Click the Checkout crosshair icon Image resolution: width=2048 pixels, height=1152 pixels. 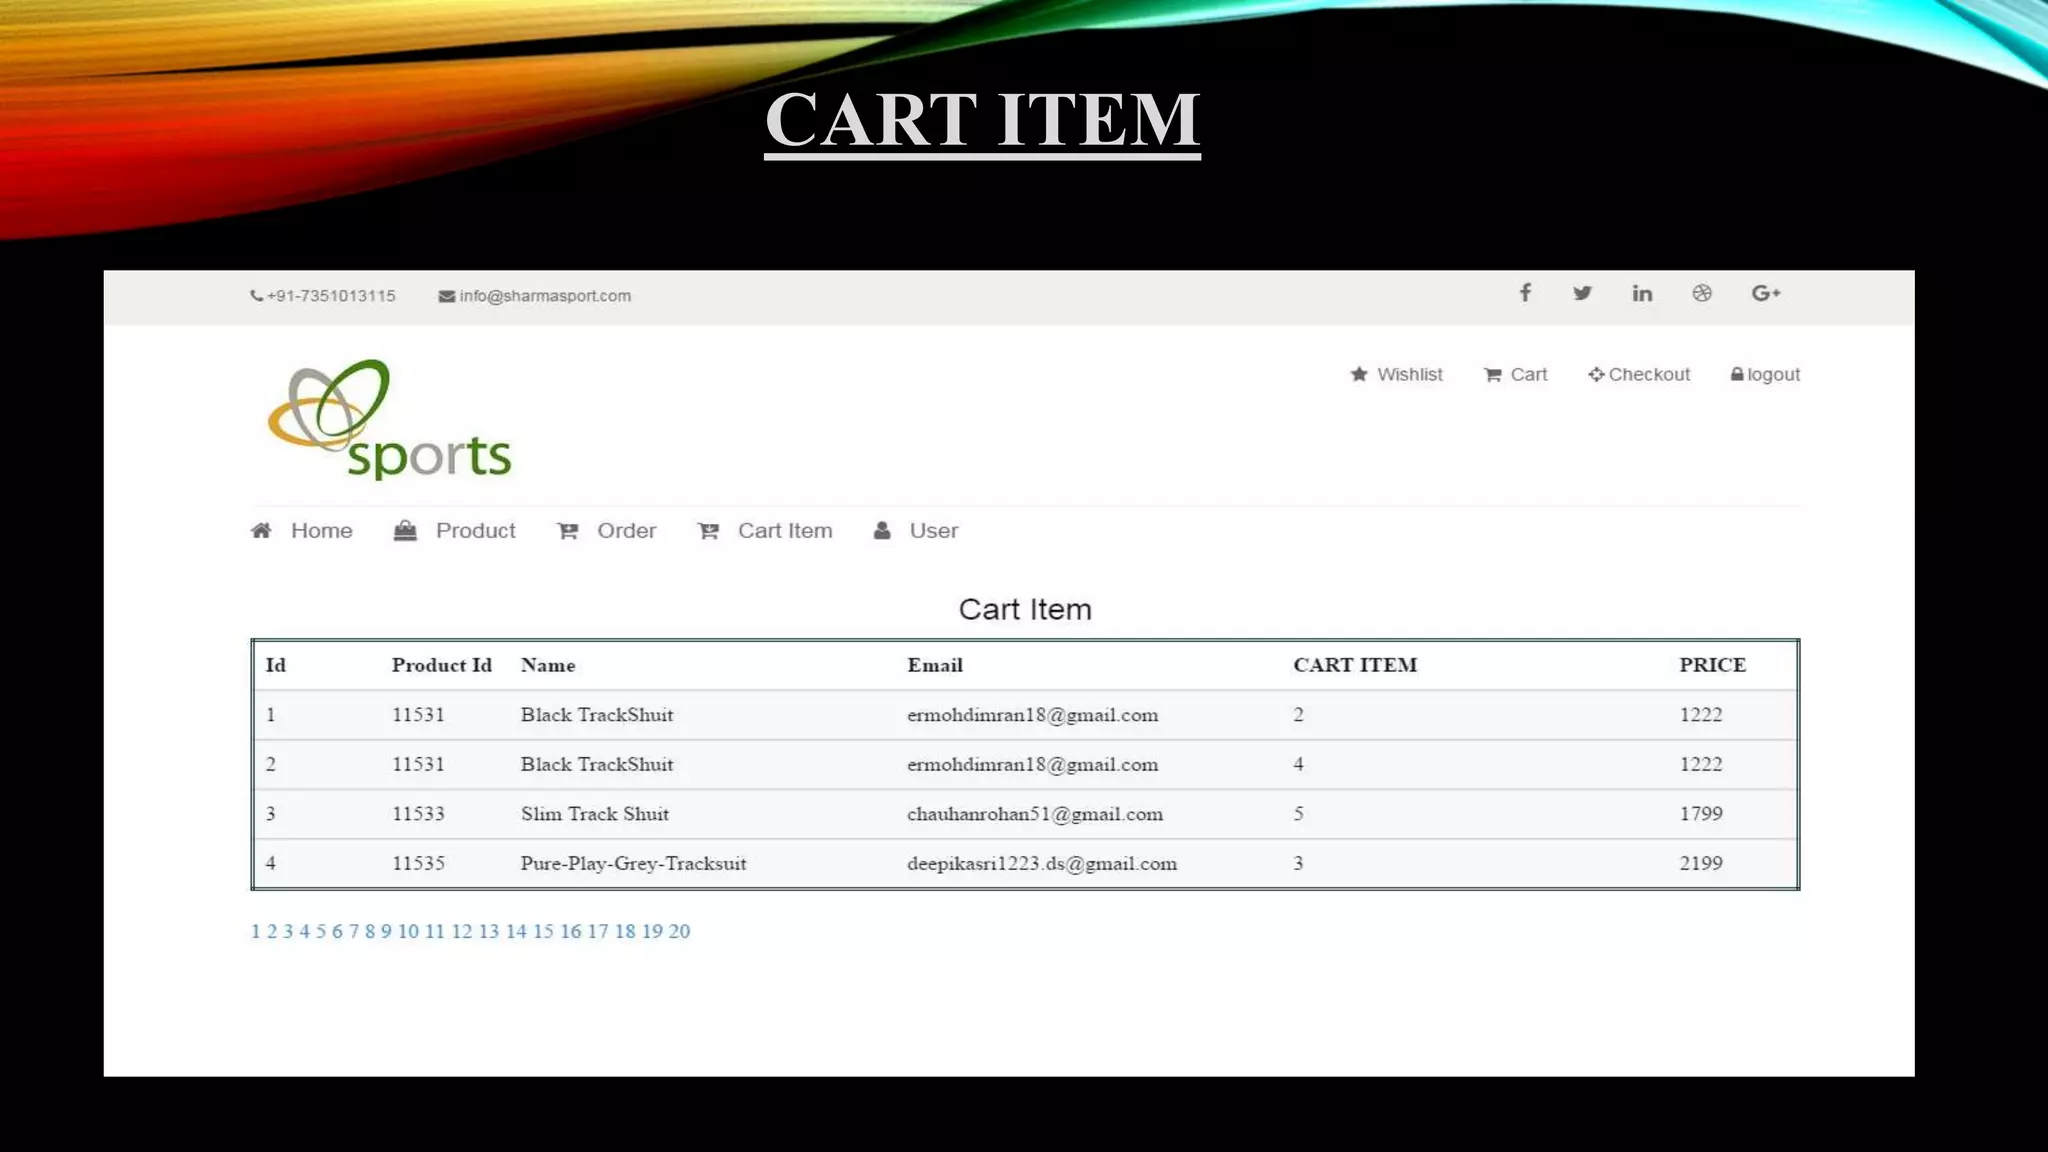[1596, 374]
